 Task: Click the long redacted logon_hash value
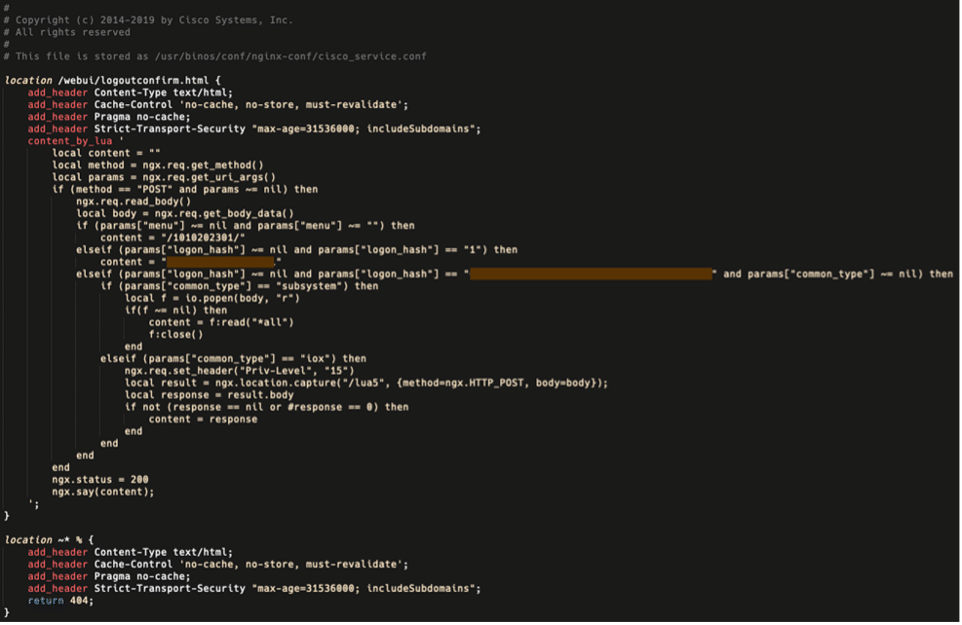[590, 274]
